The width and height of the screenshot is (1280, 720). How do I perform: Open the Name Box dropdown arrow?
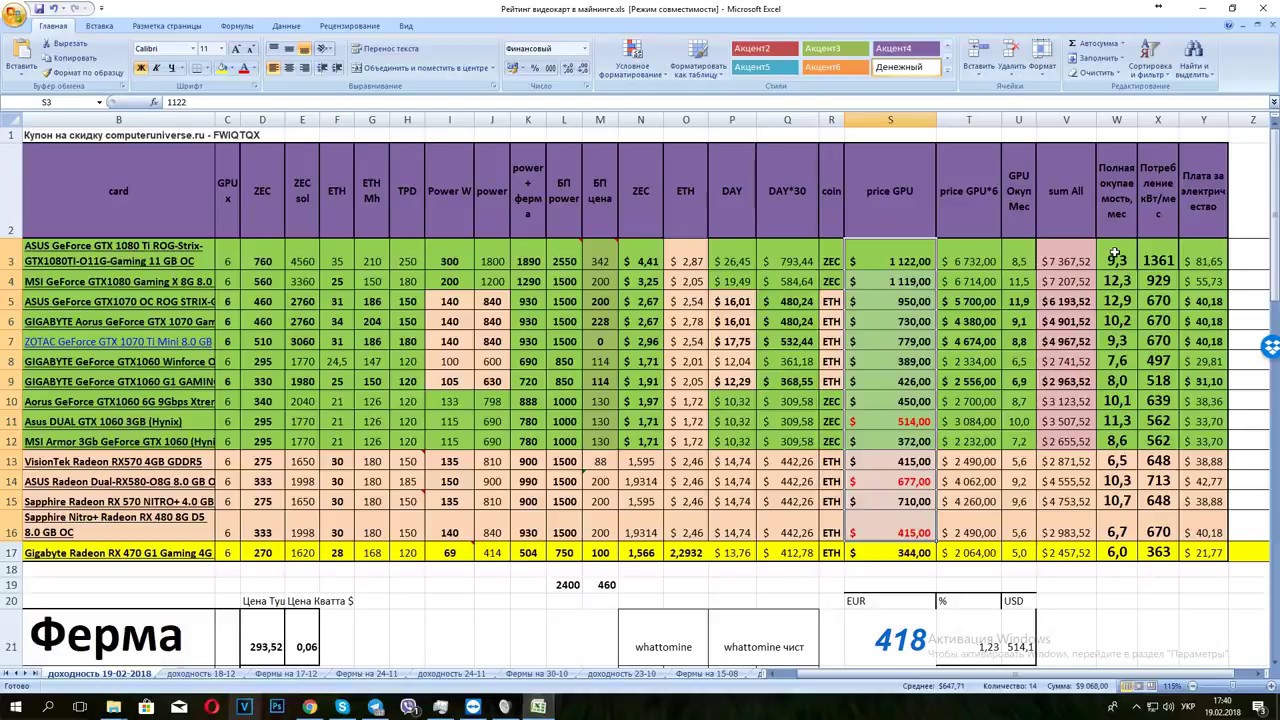[x=99, y=102]
